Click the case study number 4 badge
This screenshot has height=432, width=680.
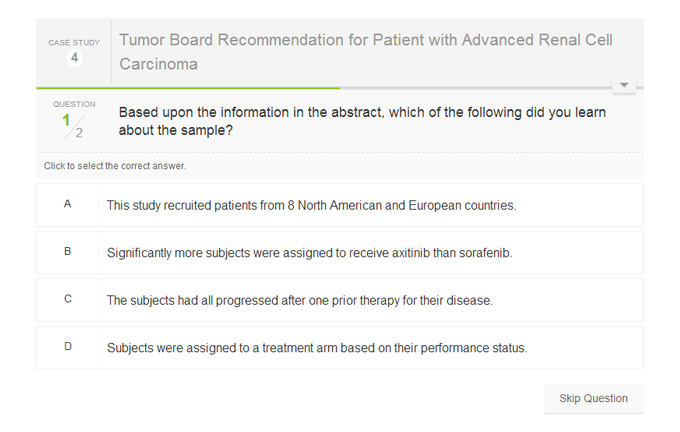[x=74, y=58]
